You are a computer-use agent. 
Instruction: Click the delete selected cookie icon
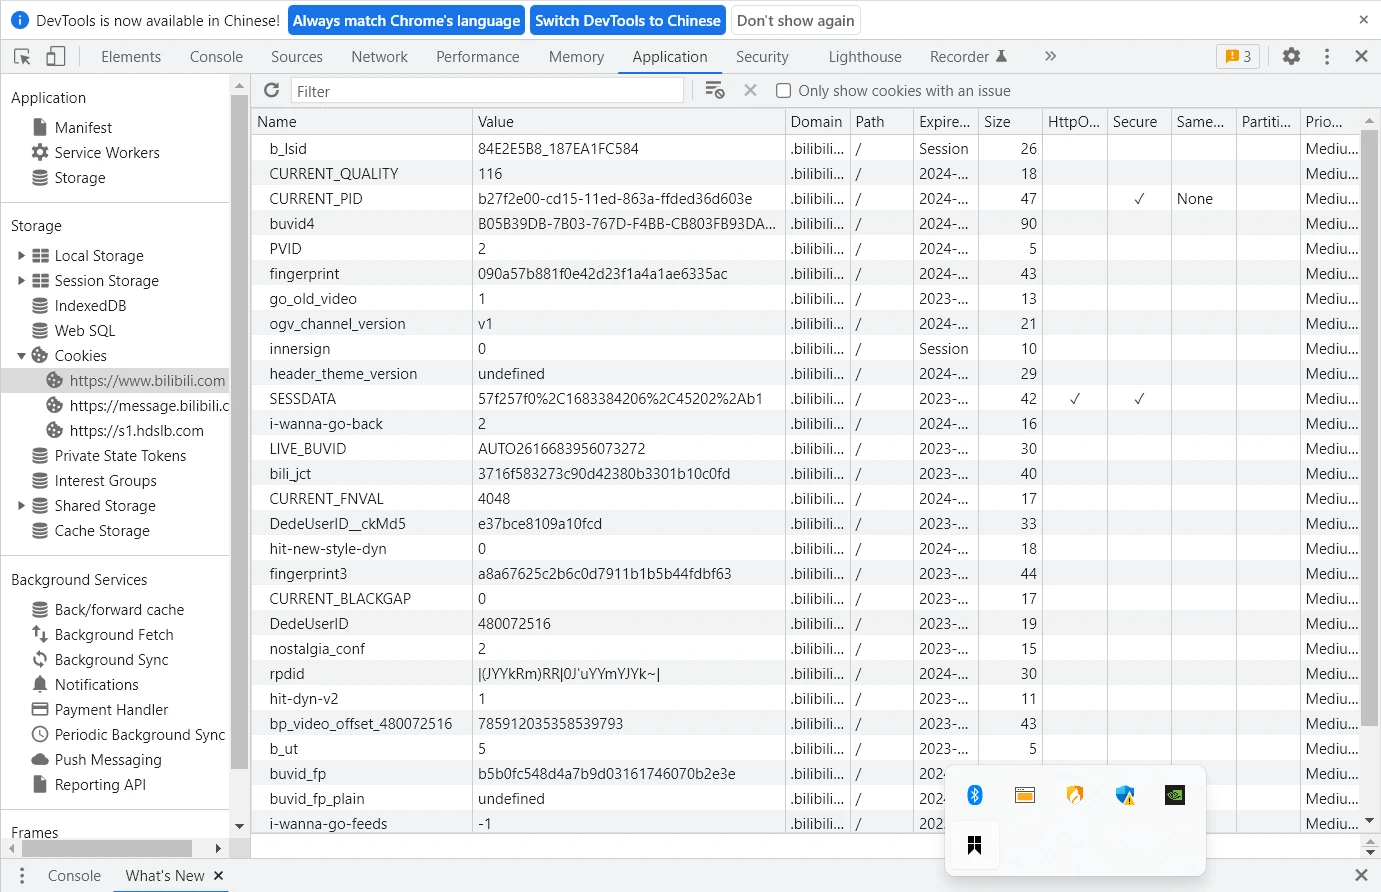(x=751, y=91)
